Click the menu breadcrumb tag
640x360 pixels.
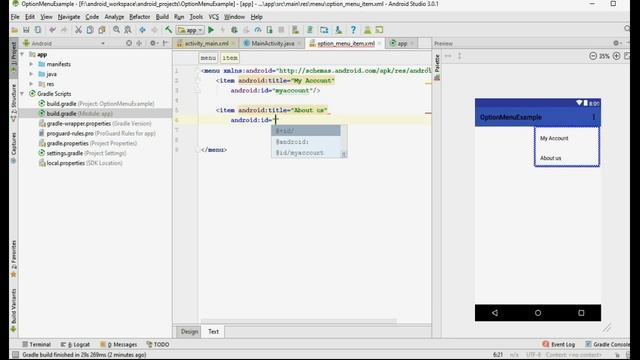point(208,58)
